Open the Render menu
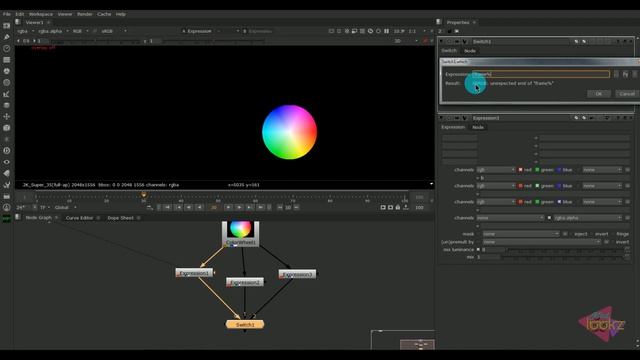640x360 pixels. (85, 14)
